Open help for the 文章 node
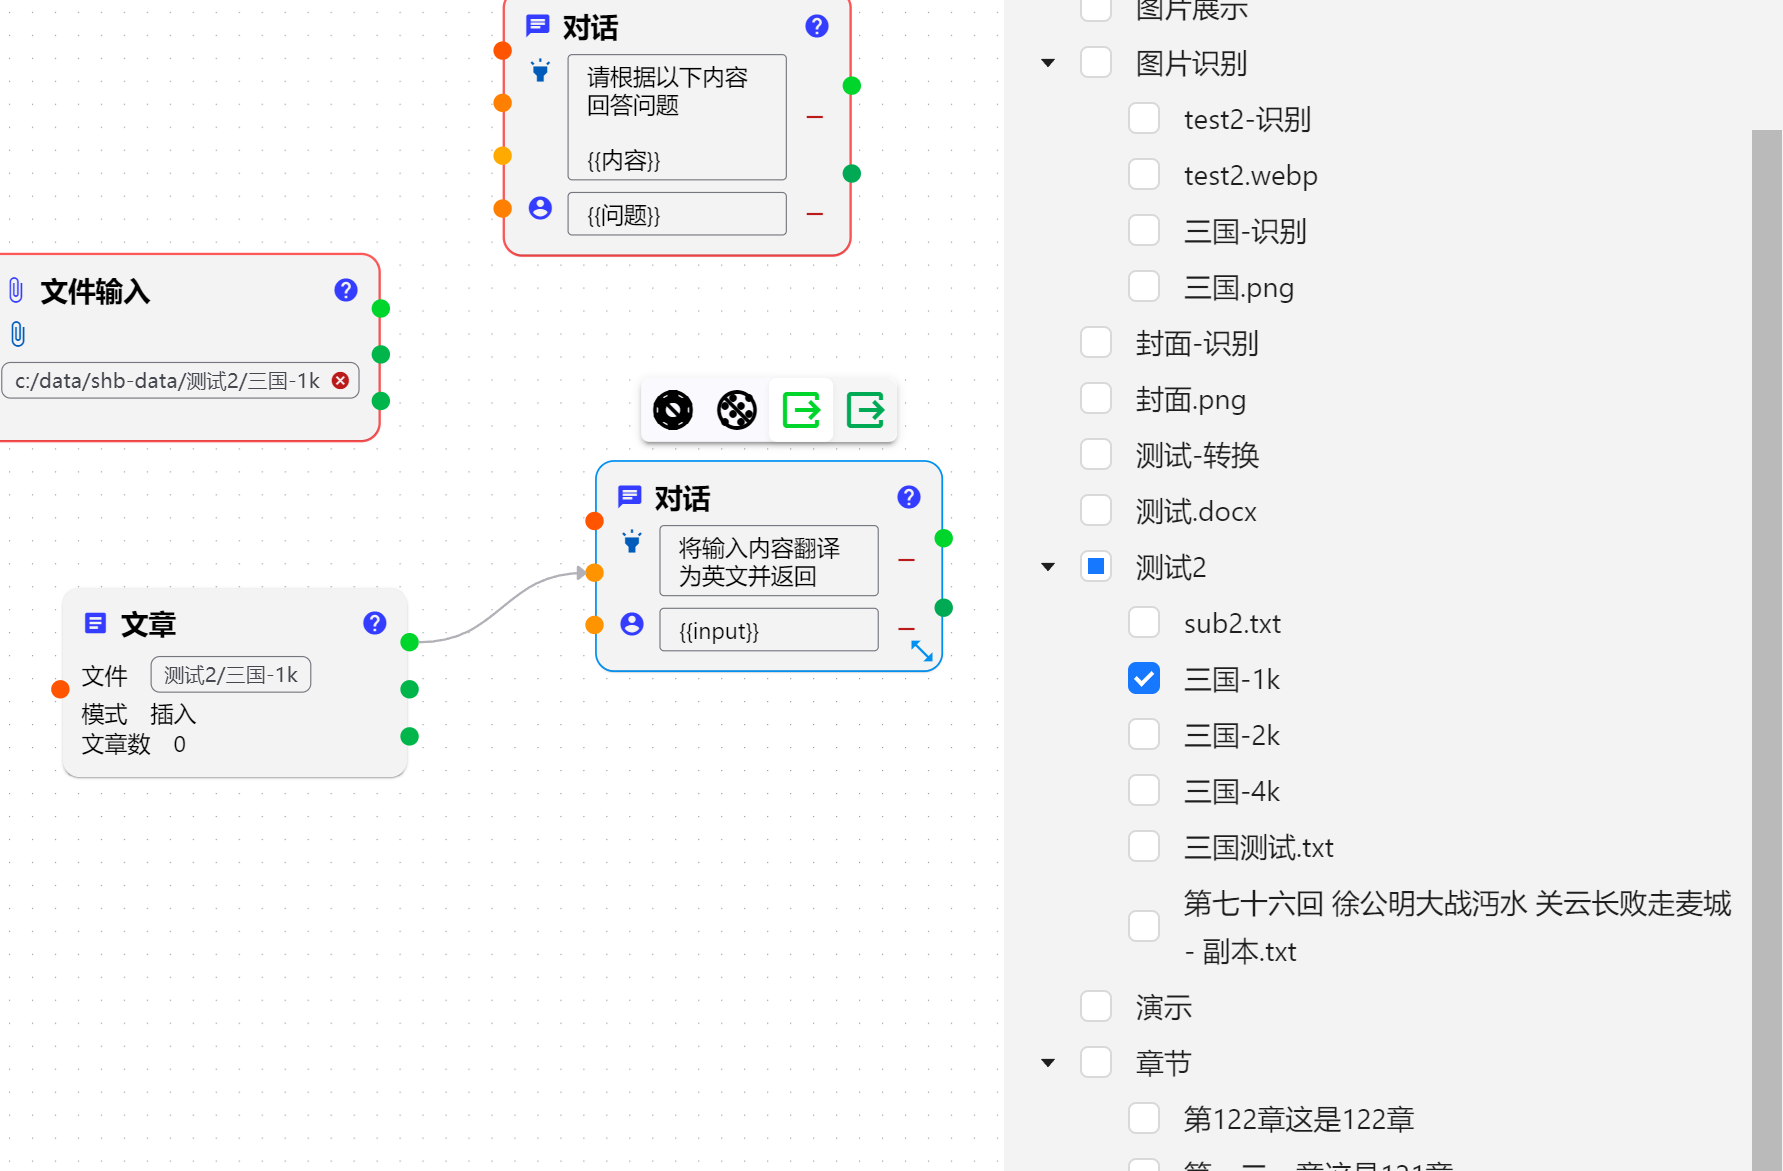 click(x=375, y=623)
